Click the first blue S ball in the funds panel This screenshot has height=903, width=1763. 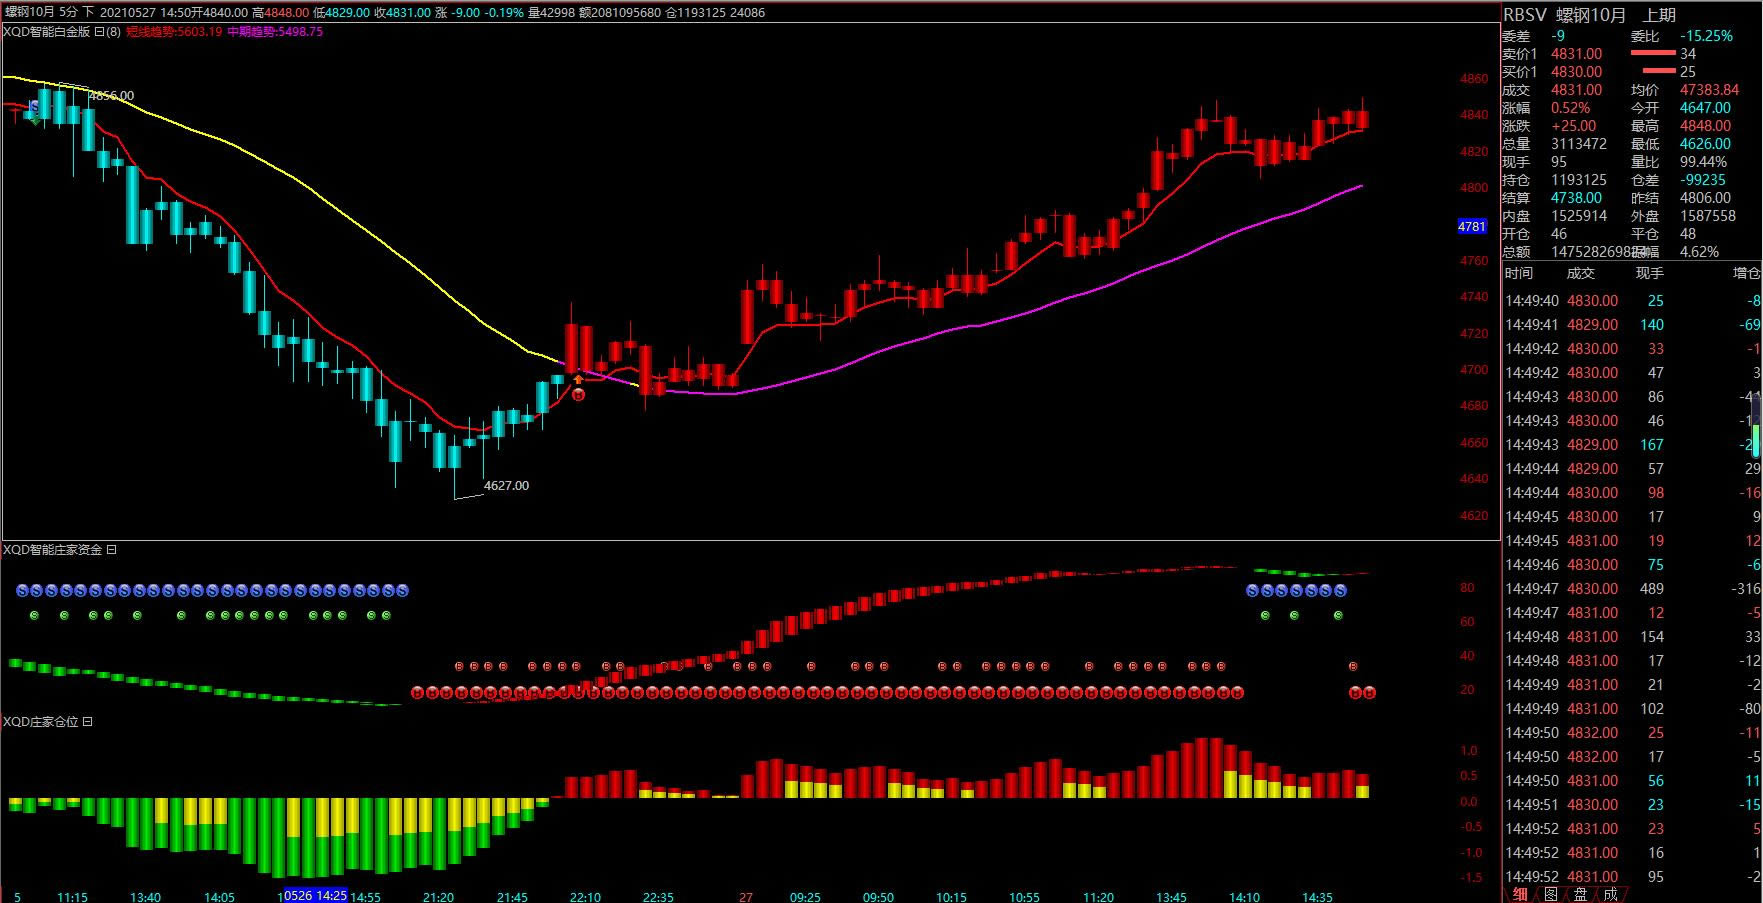pos(22,591)
